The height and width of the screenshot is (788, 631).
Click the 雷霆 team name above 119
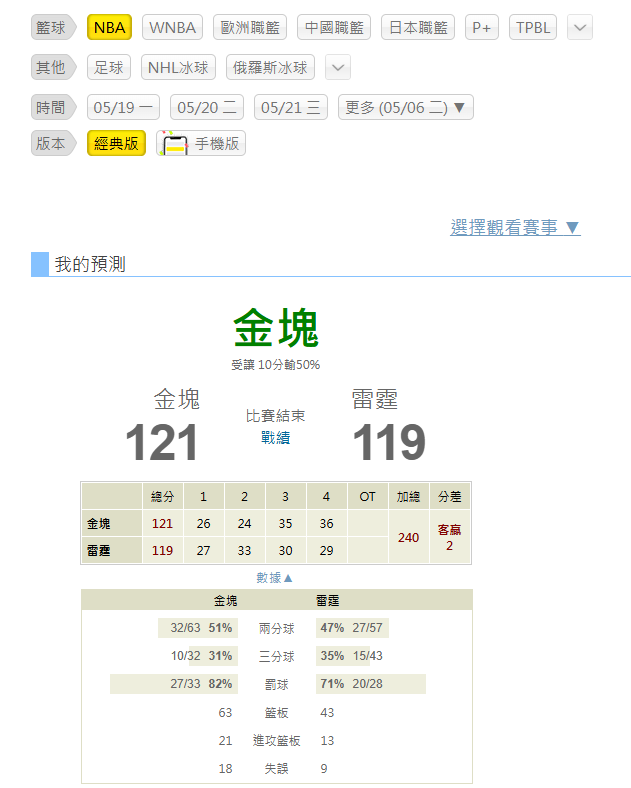coord(375,400)
